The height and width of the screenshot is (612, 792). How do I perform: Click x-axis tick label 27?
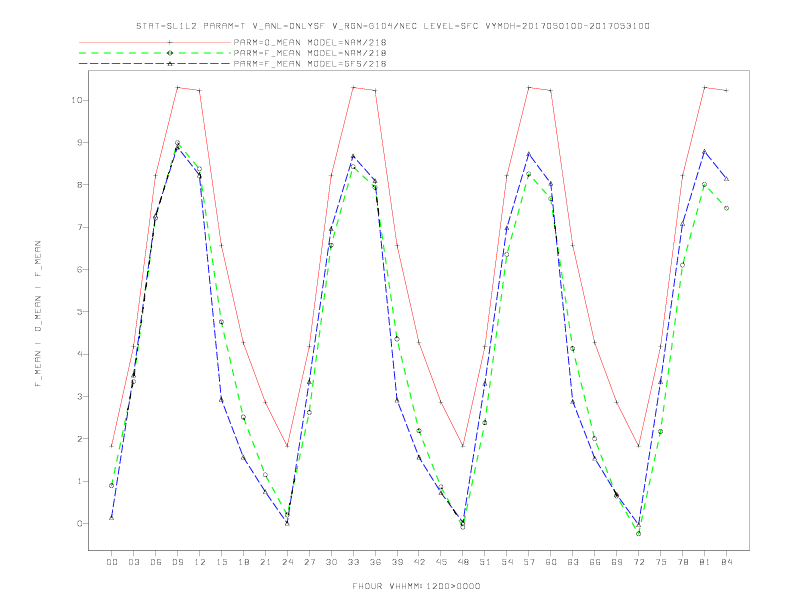pos(309,562)
